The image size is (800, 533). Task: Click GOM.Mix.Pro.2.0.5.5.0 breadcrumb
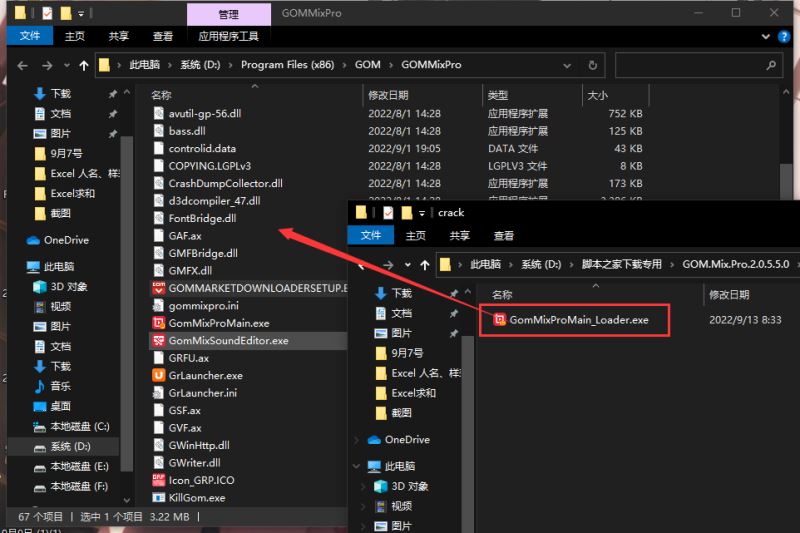(735, 264)
